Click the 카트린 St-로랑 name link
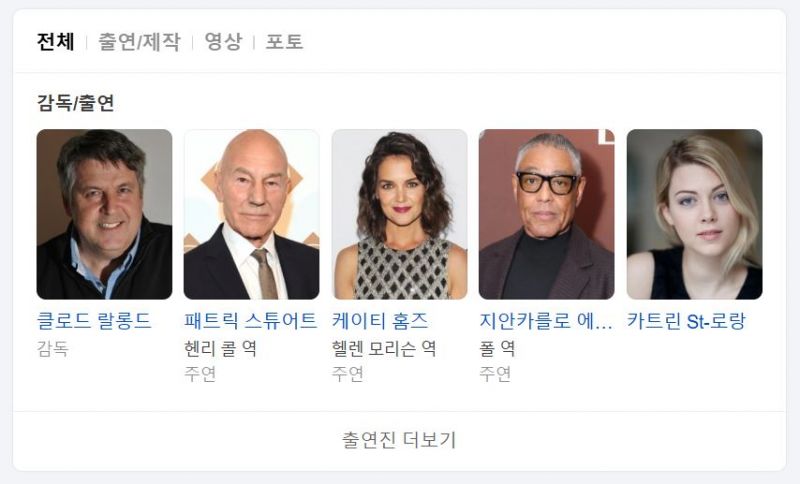 pyautogui.click(x=686, y=321)
